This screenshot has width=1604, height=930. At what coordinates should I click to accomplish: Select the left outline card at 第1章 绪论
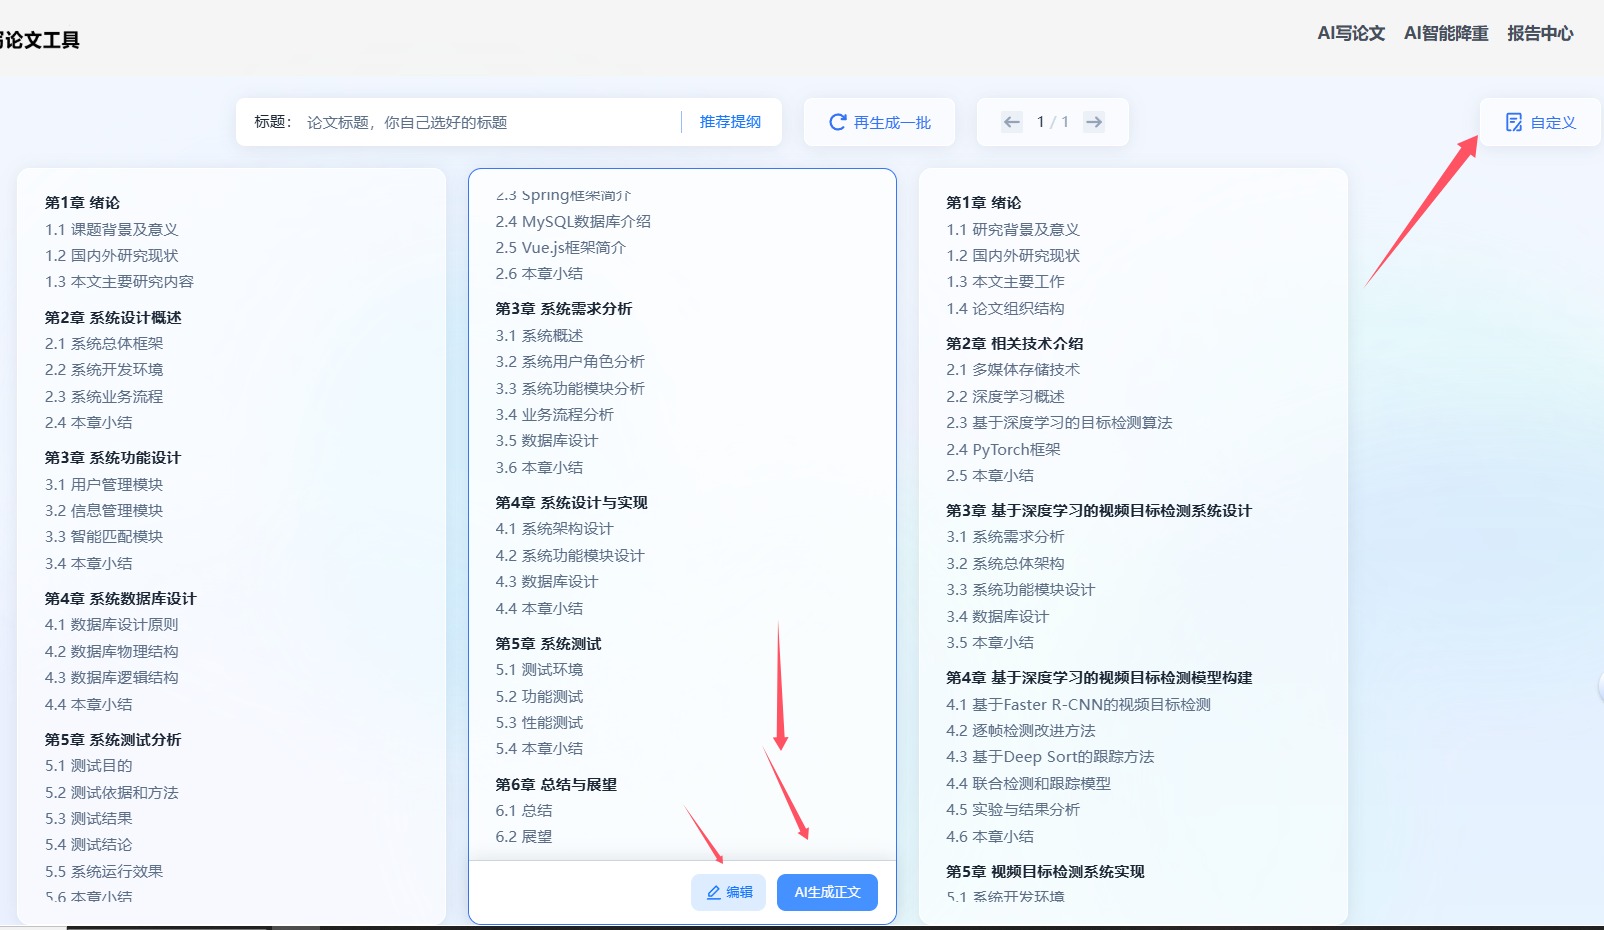82,202
